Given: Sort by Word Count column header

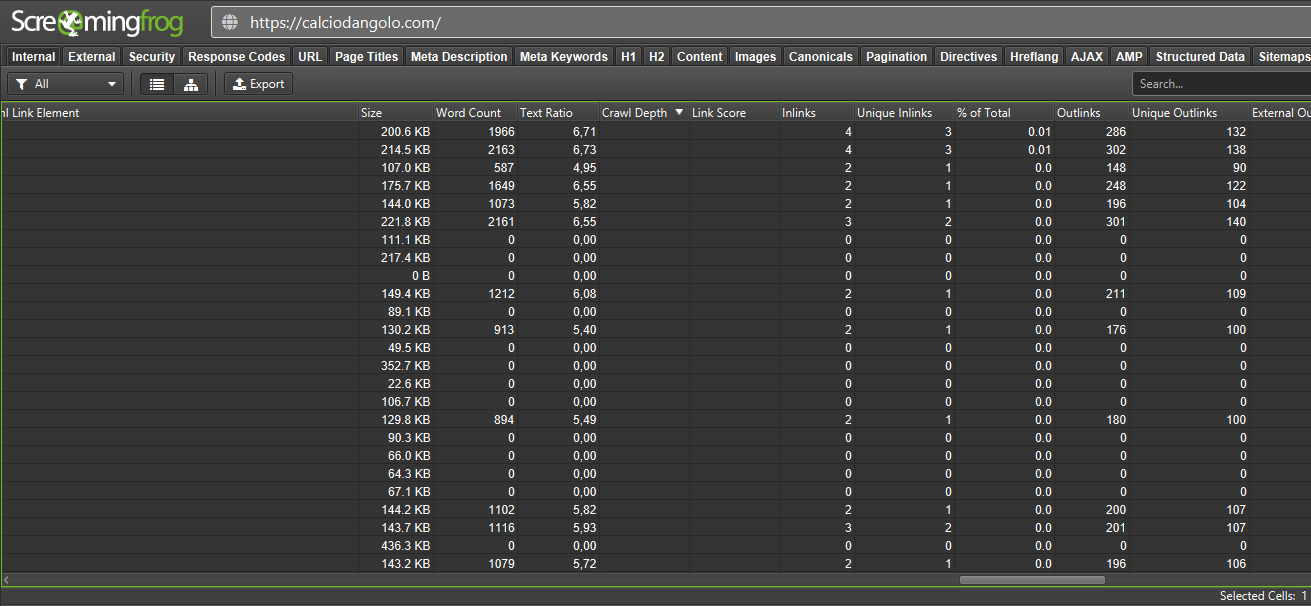Looking at the screenshot, I should tap(468, 113).
